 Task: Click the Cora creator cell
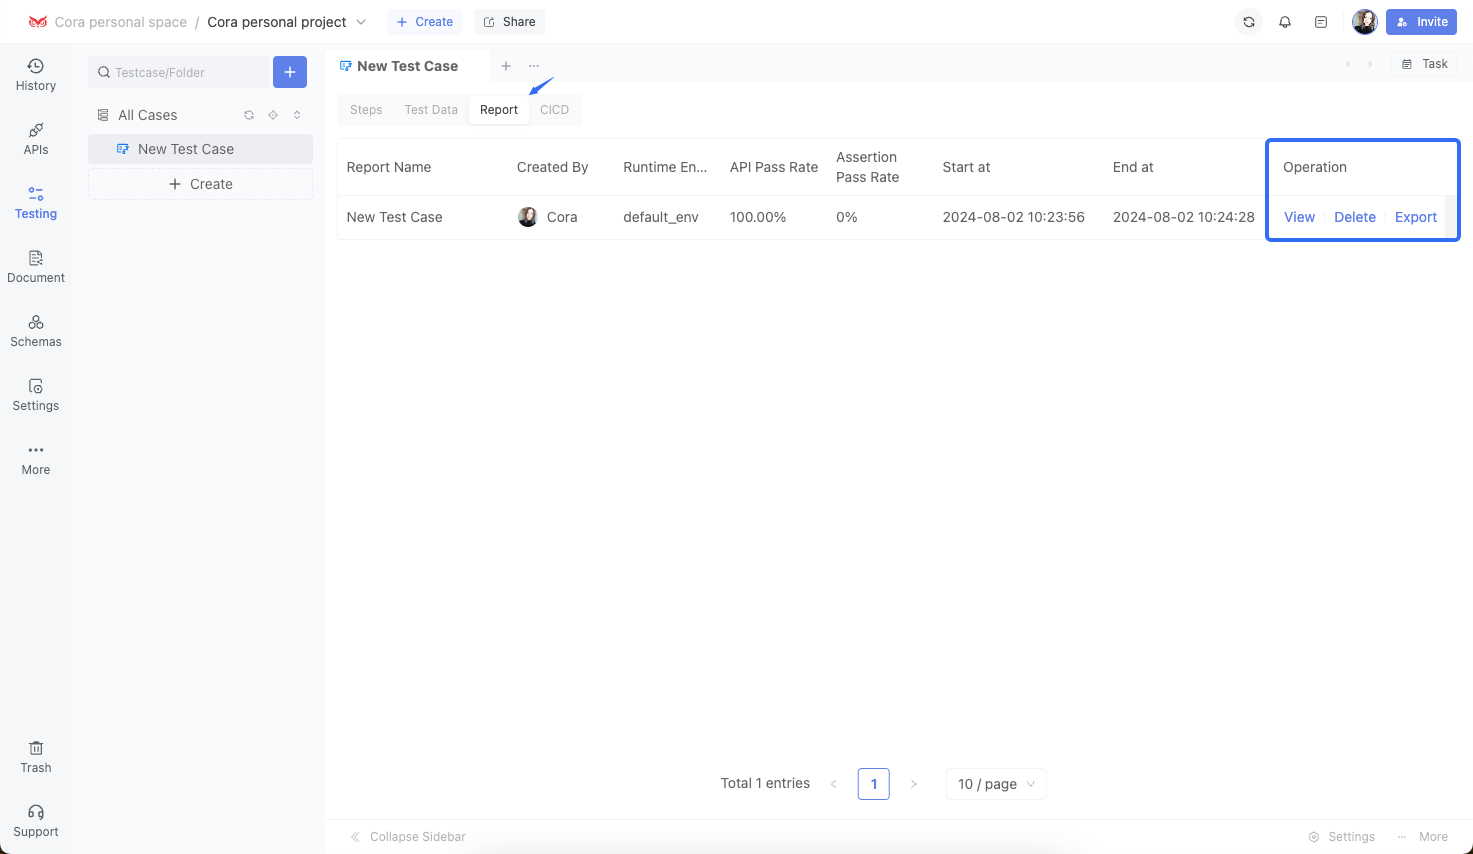(x=548, y=217)
